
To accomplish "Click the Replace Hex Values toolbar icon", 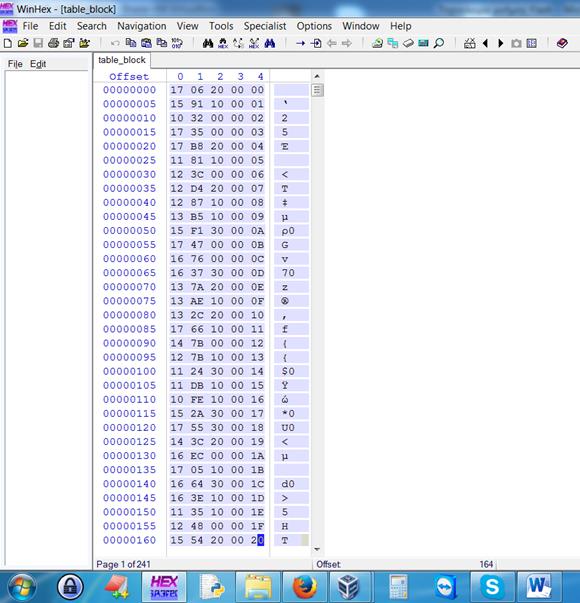I will coord(254,43).
